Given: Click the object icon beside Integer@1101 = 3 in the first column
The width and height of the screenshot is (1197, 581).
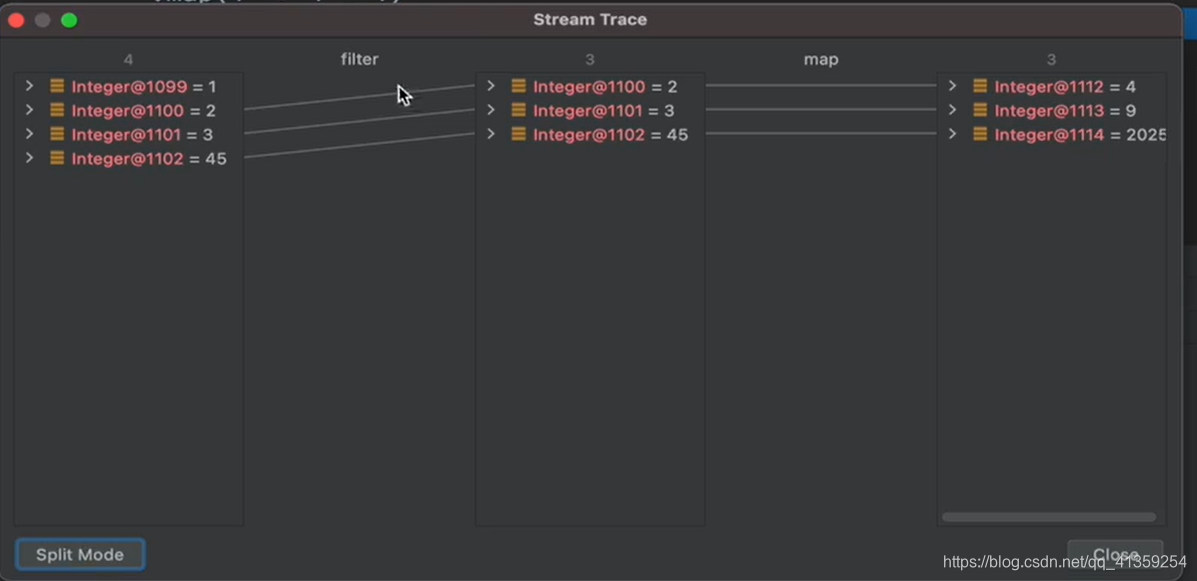Looking at the screenshot, I should tap(56, 134).
